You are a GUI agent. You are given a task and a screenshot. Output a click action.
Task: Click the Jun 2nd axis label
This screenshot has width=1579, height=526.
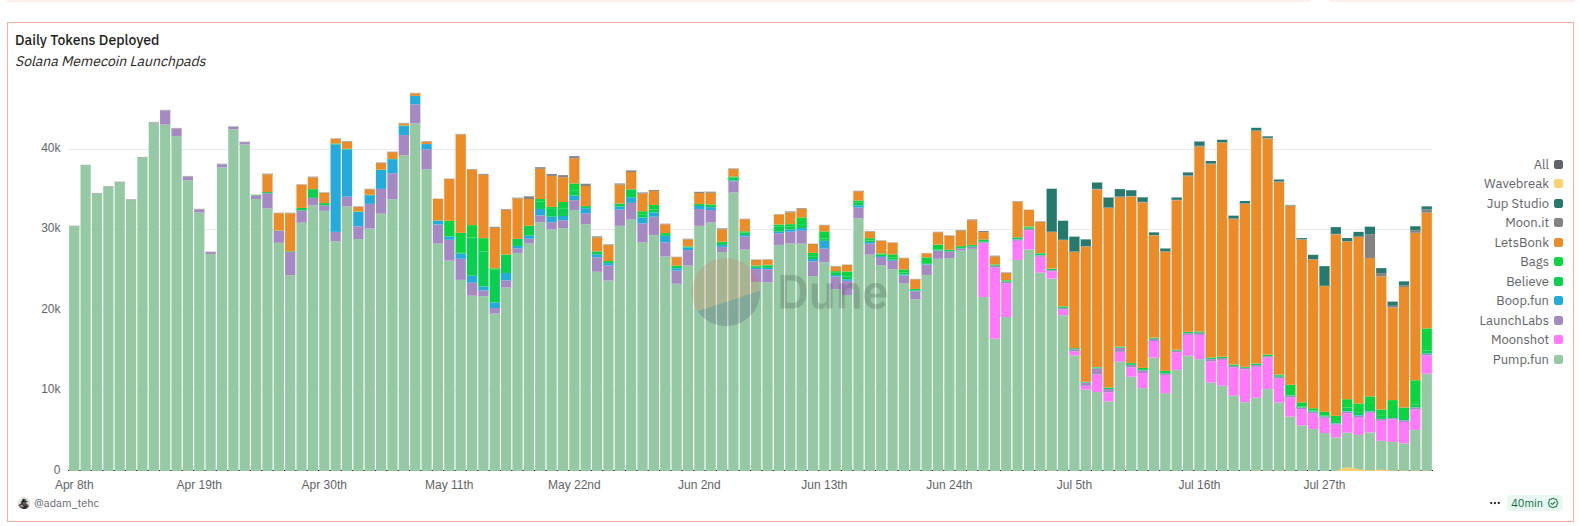[699, 484]
